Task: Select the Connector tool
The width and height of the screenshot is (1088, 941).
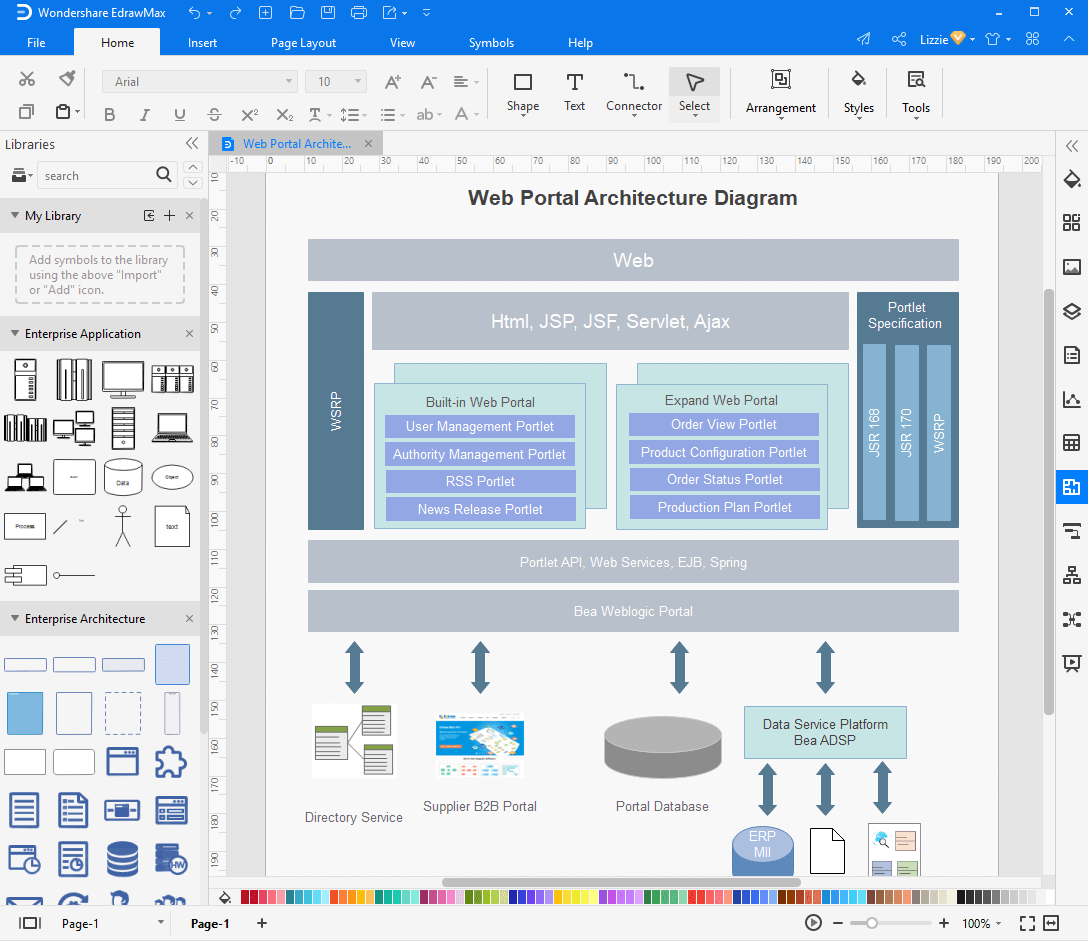Action: click(x=633, y=93)
